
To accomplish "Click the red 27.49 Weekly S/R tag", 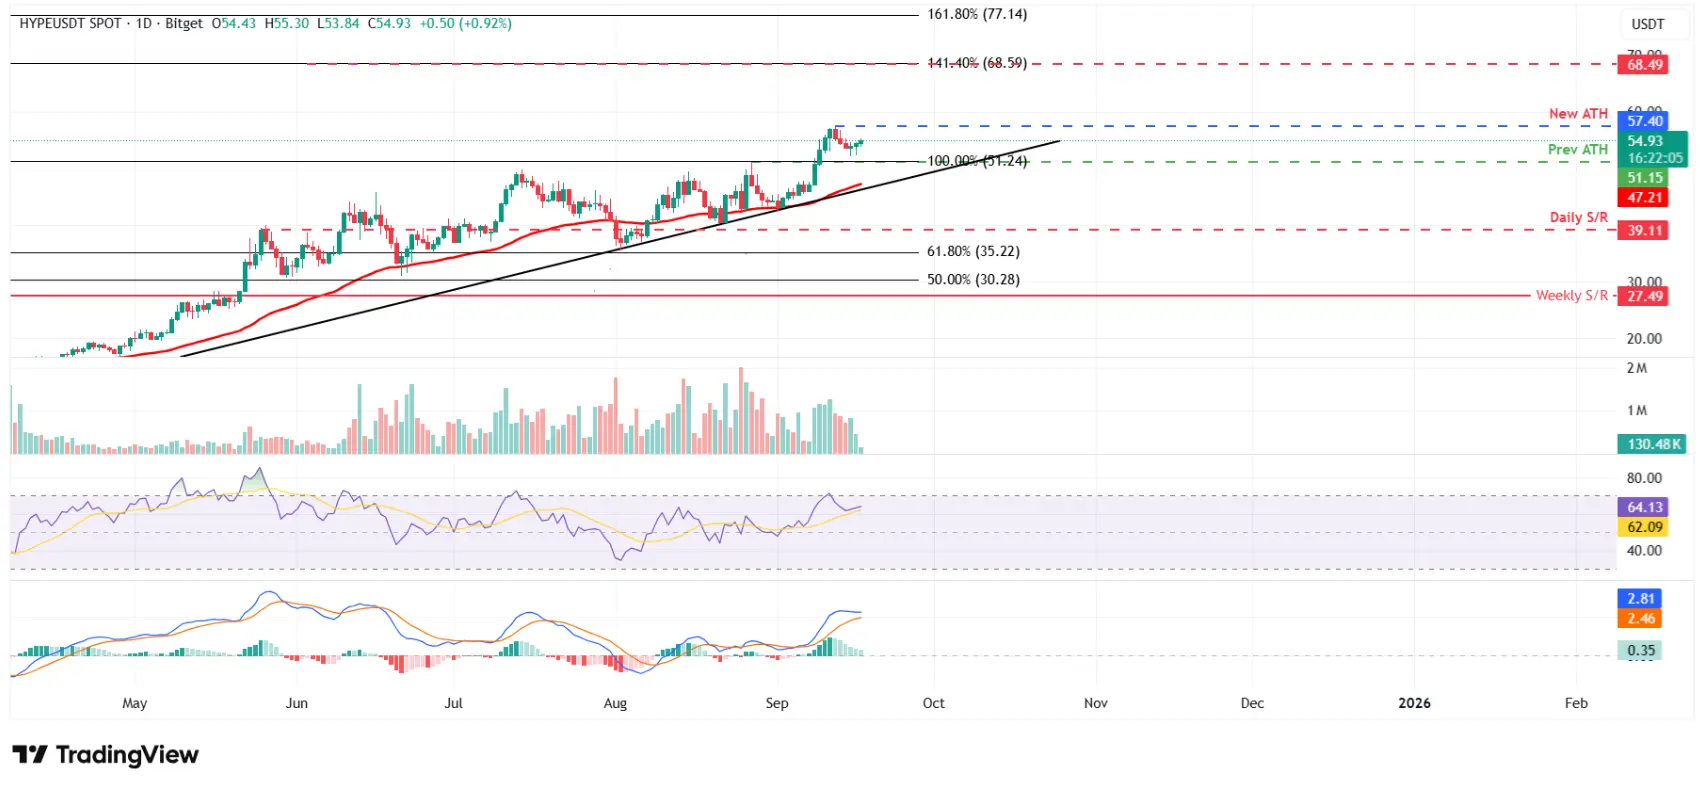I will tap(1643, 296).
